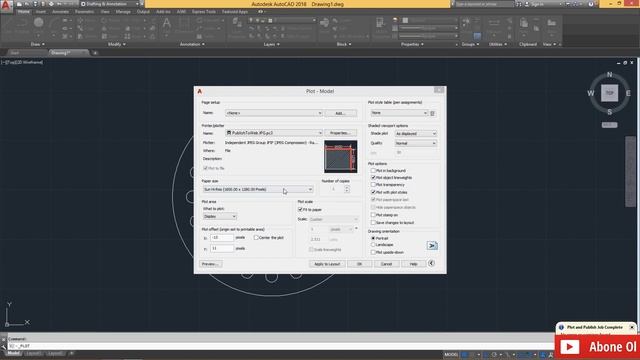Click the Insert block icon in the Block panel
Image resolution: width=640 pixels, height=360 pixels.
[325, 23]
